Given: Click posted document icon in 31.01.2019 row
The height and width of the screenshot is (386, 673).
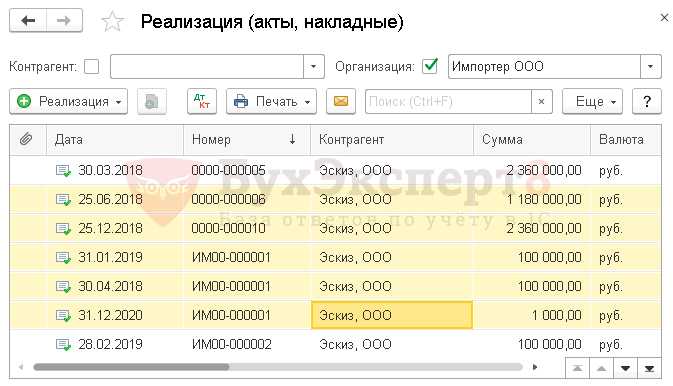Looking at the screenshot, I should coord(64,258).
